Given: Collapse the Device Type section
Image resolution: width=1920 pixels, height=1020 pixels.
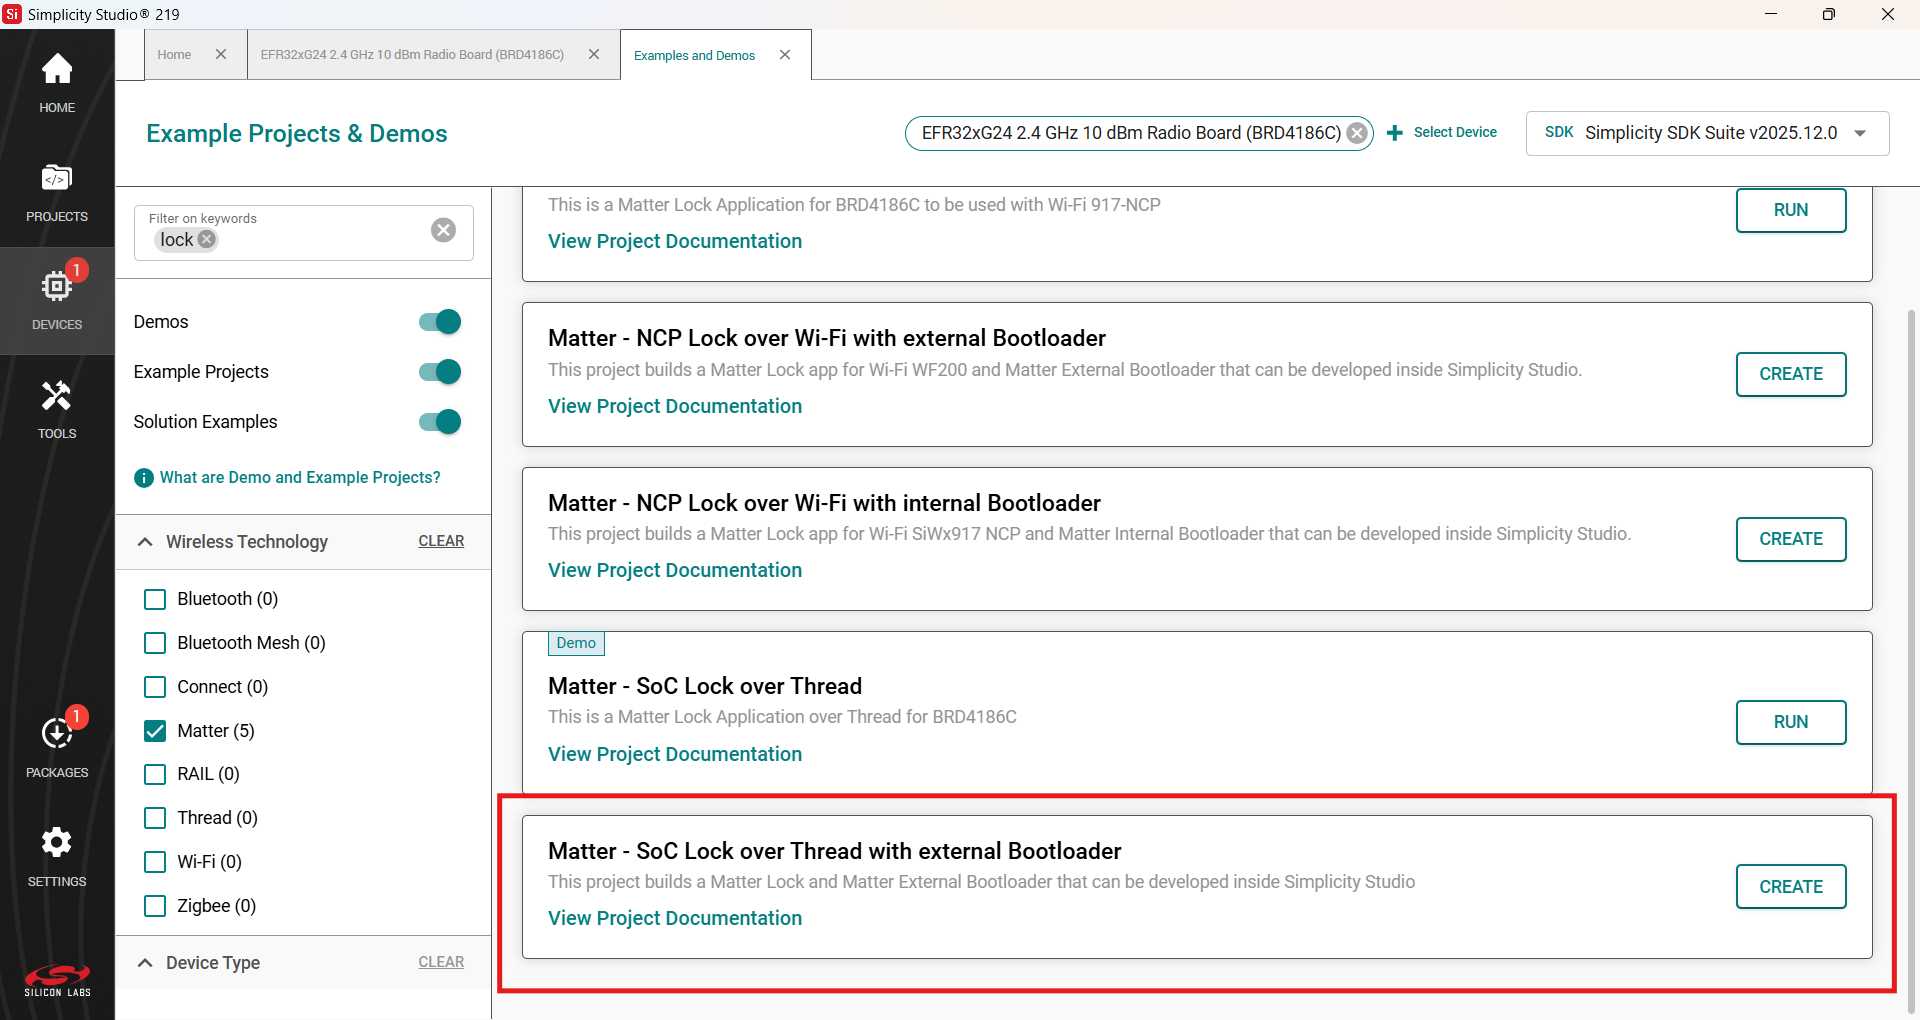Looking at the screenshot, I should (x=145, y=963).
